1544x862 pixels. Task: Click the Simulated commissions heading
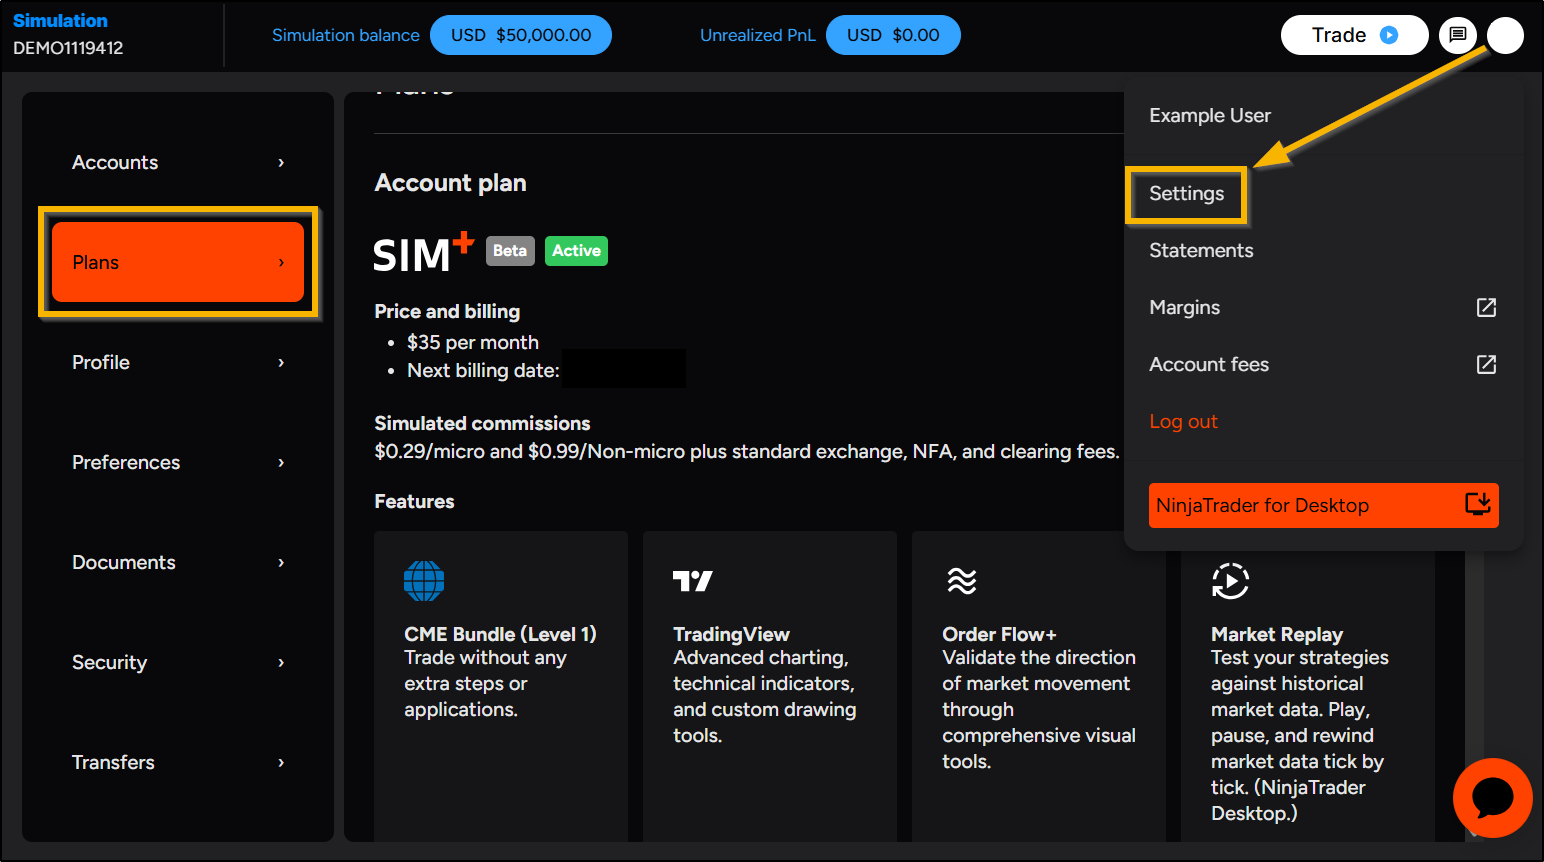[x=482, y=423]
